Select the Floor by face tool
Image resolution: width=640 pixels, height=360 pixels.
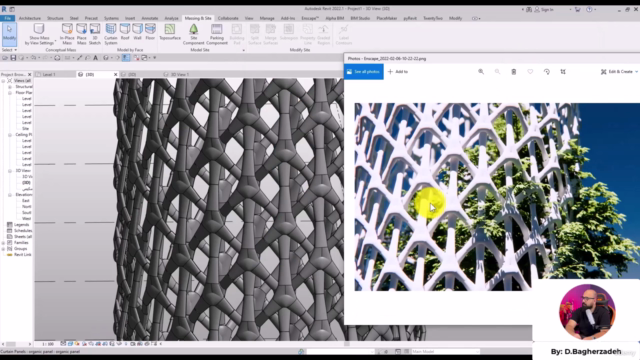[x=150, y=32]
